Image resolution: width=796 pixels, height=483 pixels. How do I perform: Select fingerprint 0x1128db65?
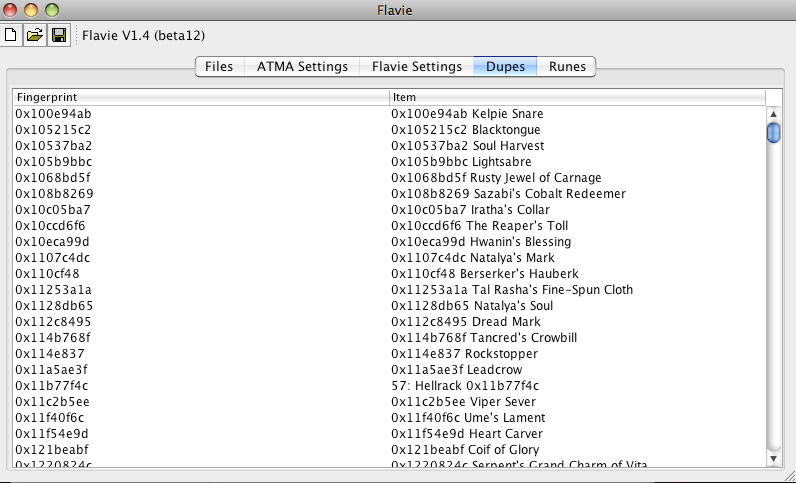click(x=54, y=306)
